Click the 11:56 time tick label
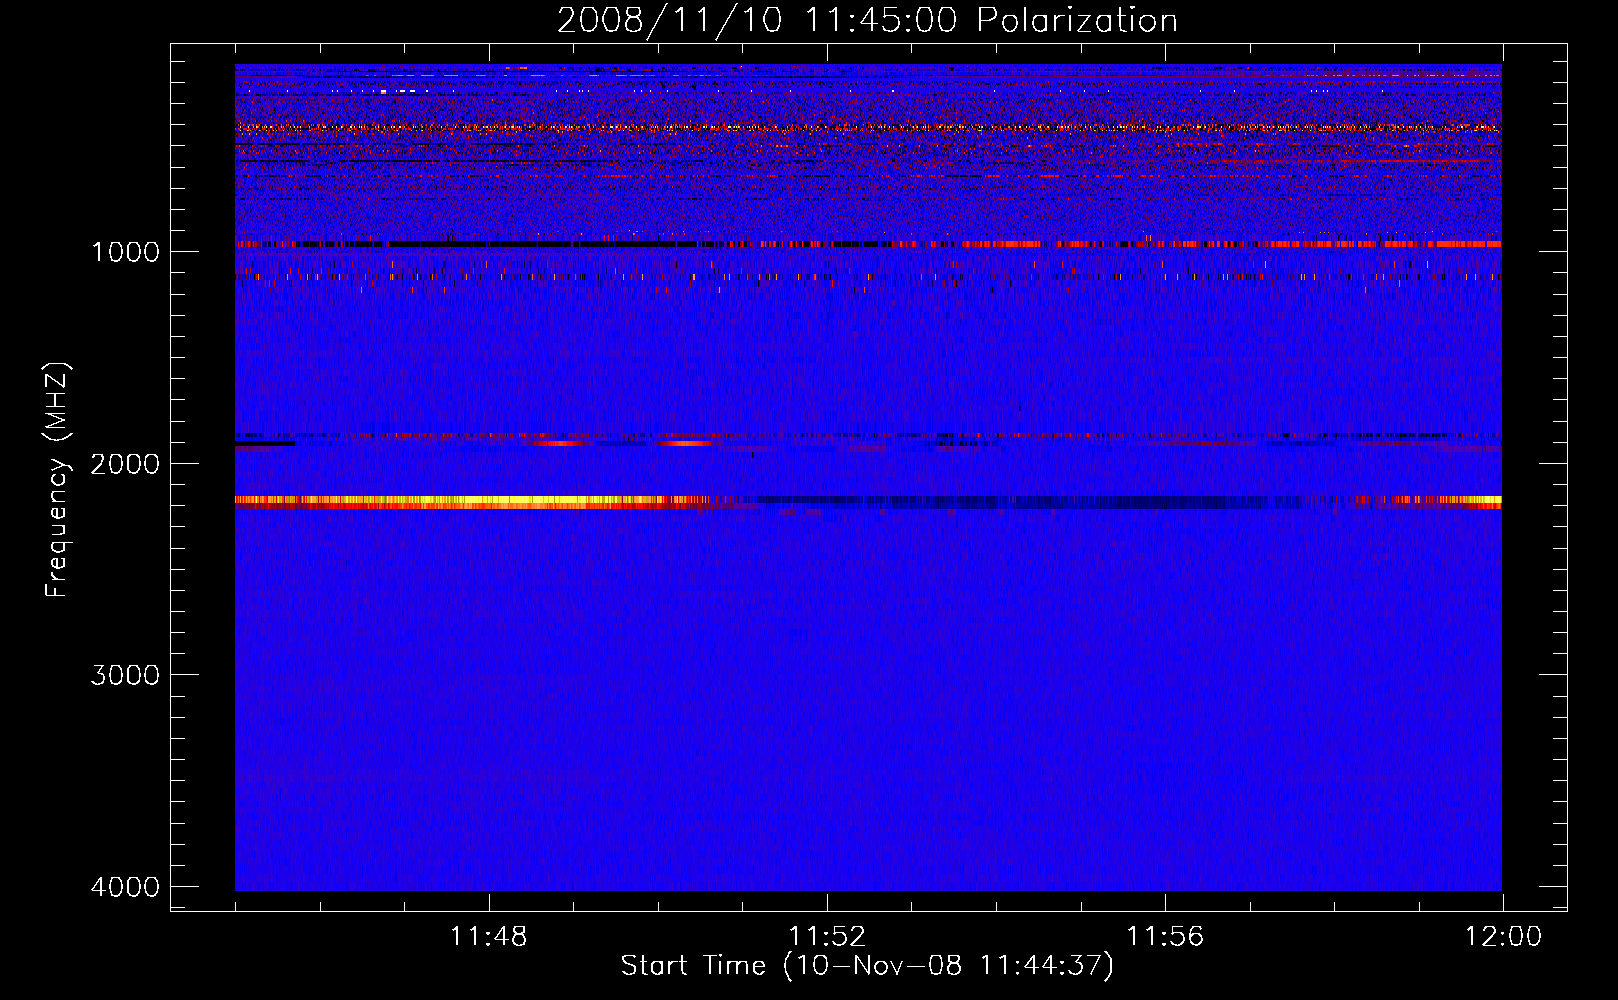 point(1165,937)
